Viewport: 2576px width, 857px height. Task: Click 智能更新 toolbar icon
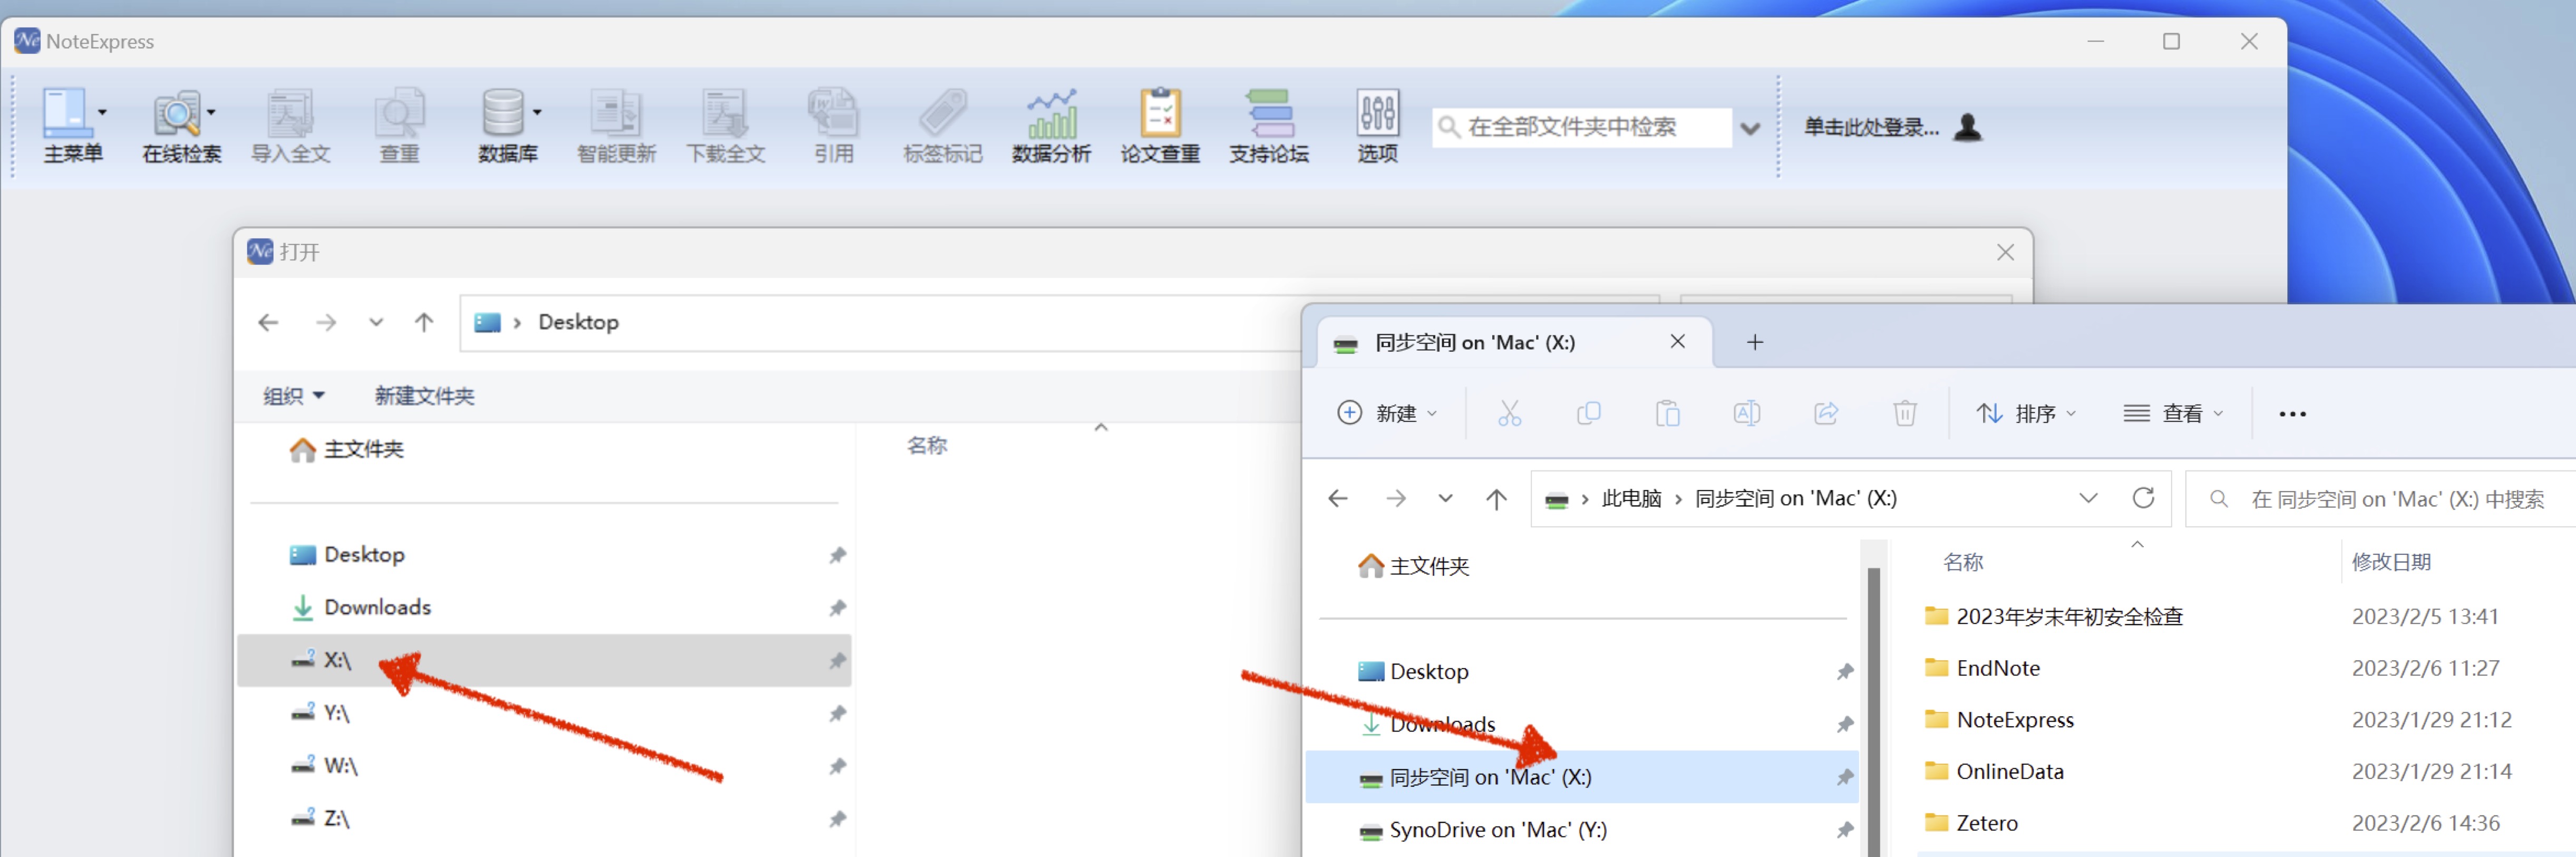point(616,113)
